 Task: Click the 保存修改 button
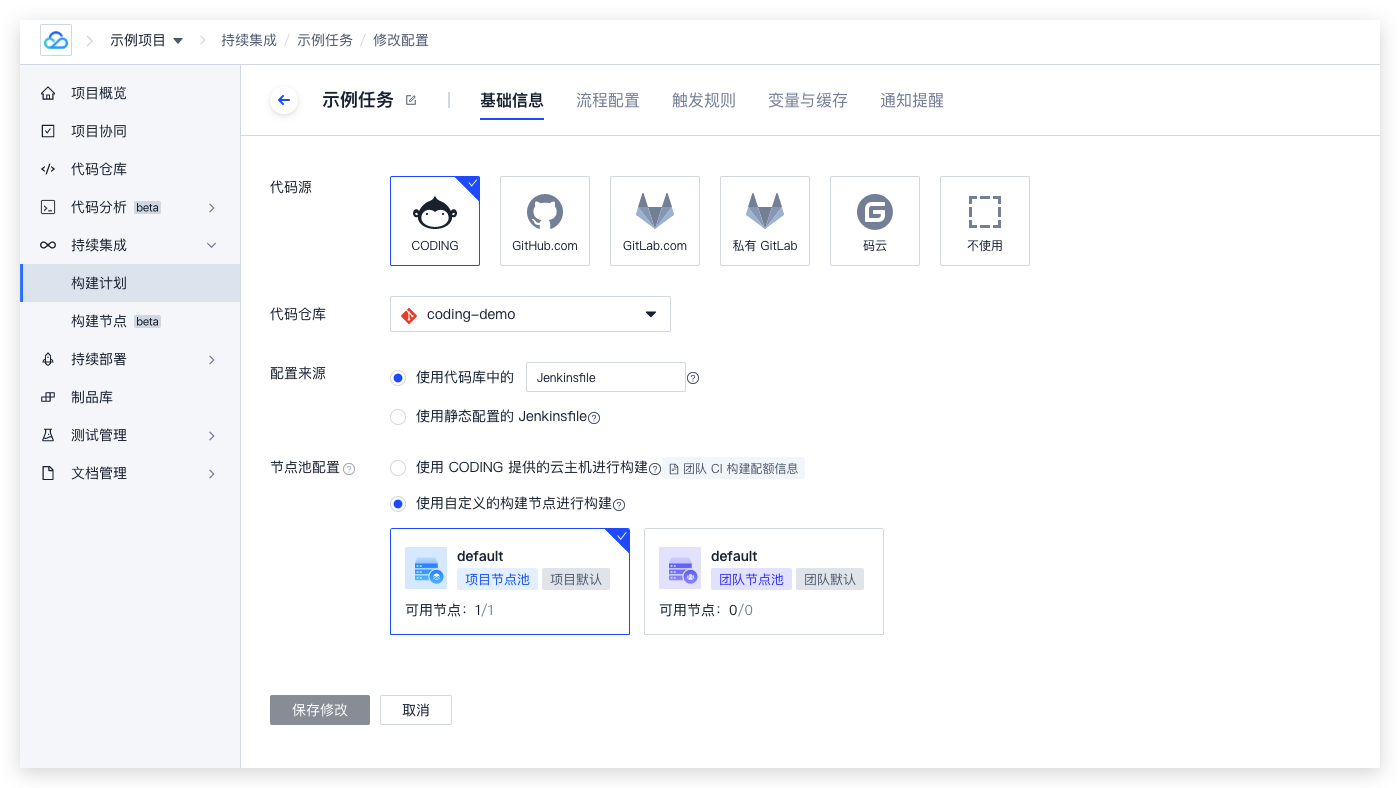pyautogui.click(x=320, y=710)
